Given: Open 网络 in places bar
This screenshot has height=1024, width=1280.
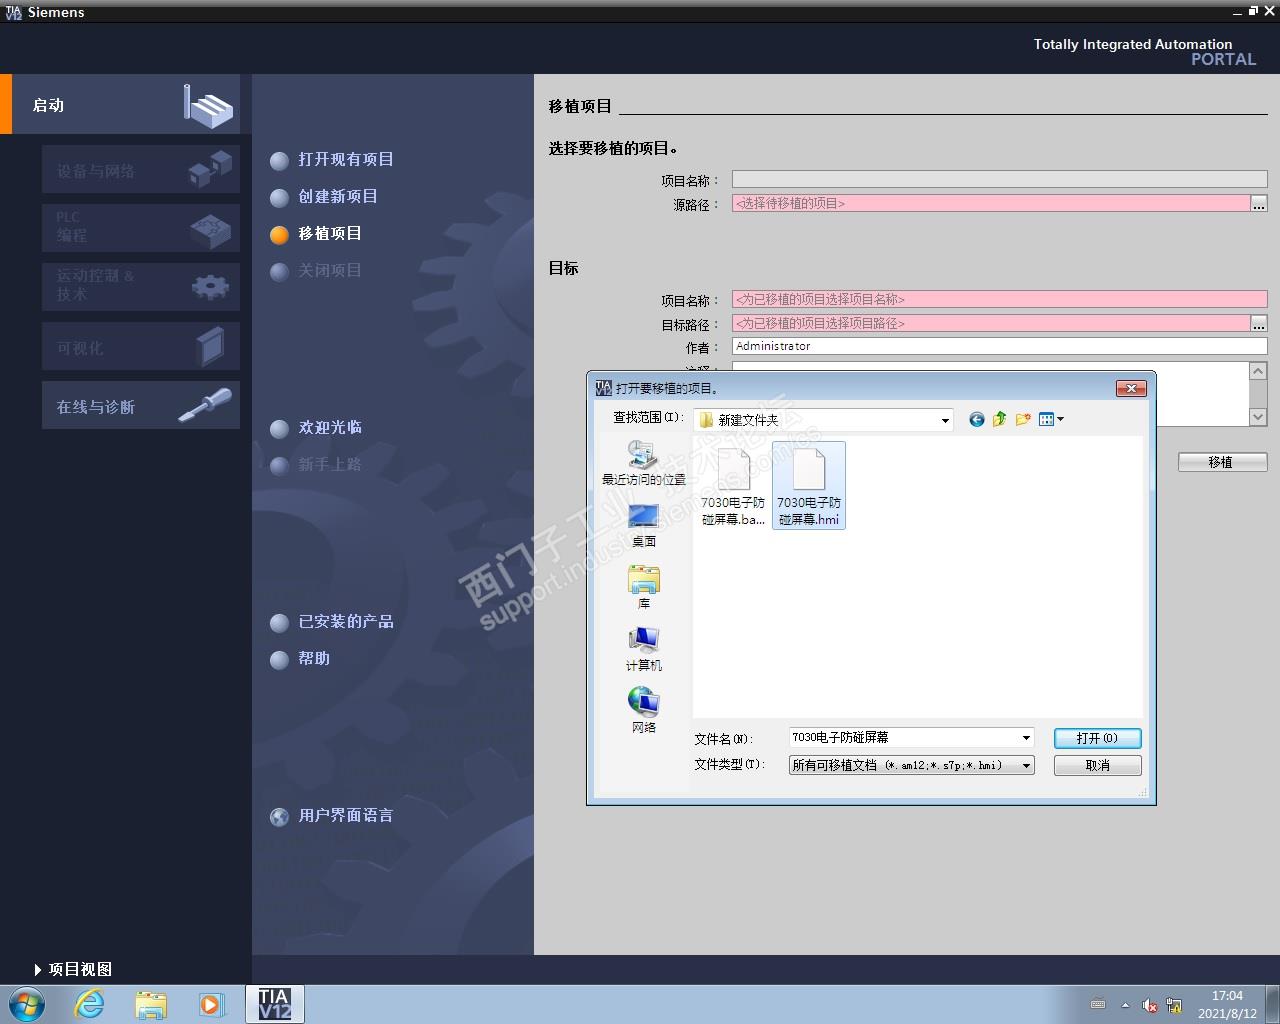Looking at the screenshot, I should click(644, 711).
